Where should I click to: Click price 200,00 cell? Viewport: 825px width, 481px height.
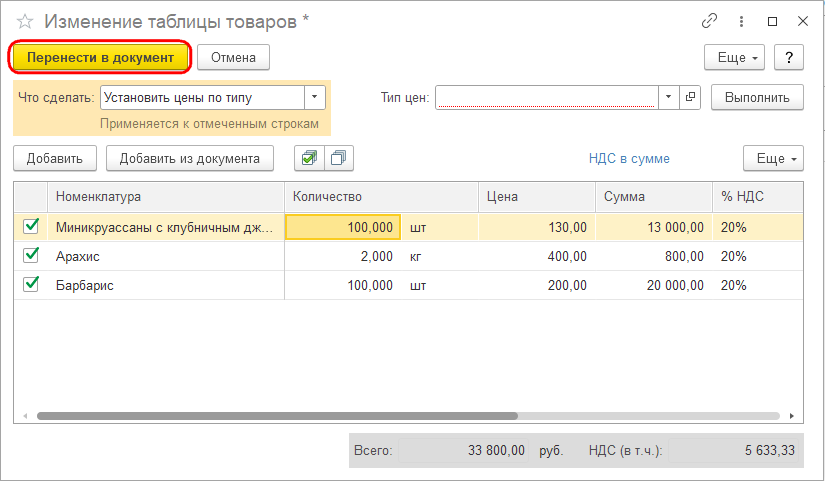point(537,285)
